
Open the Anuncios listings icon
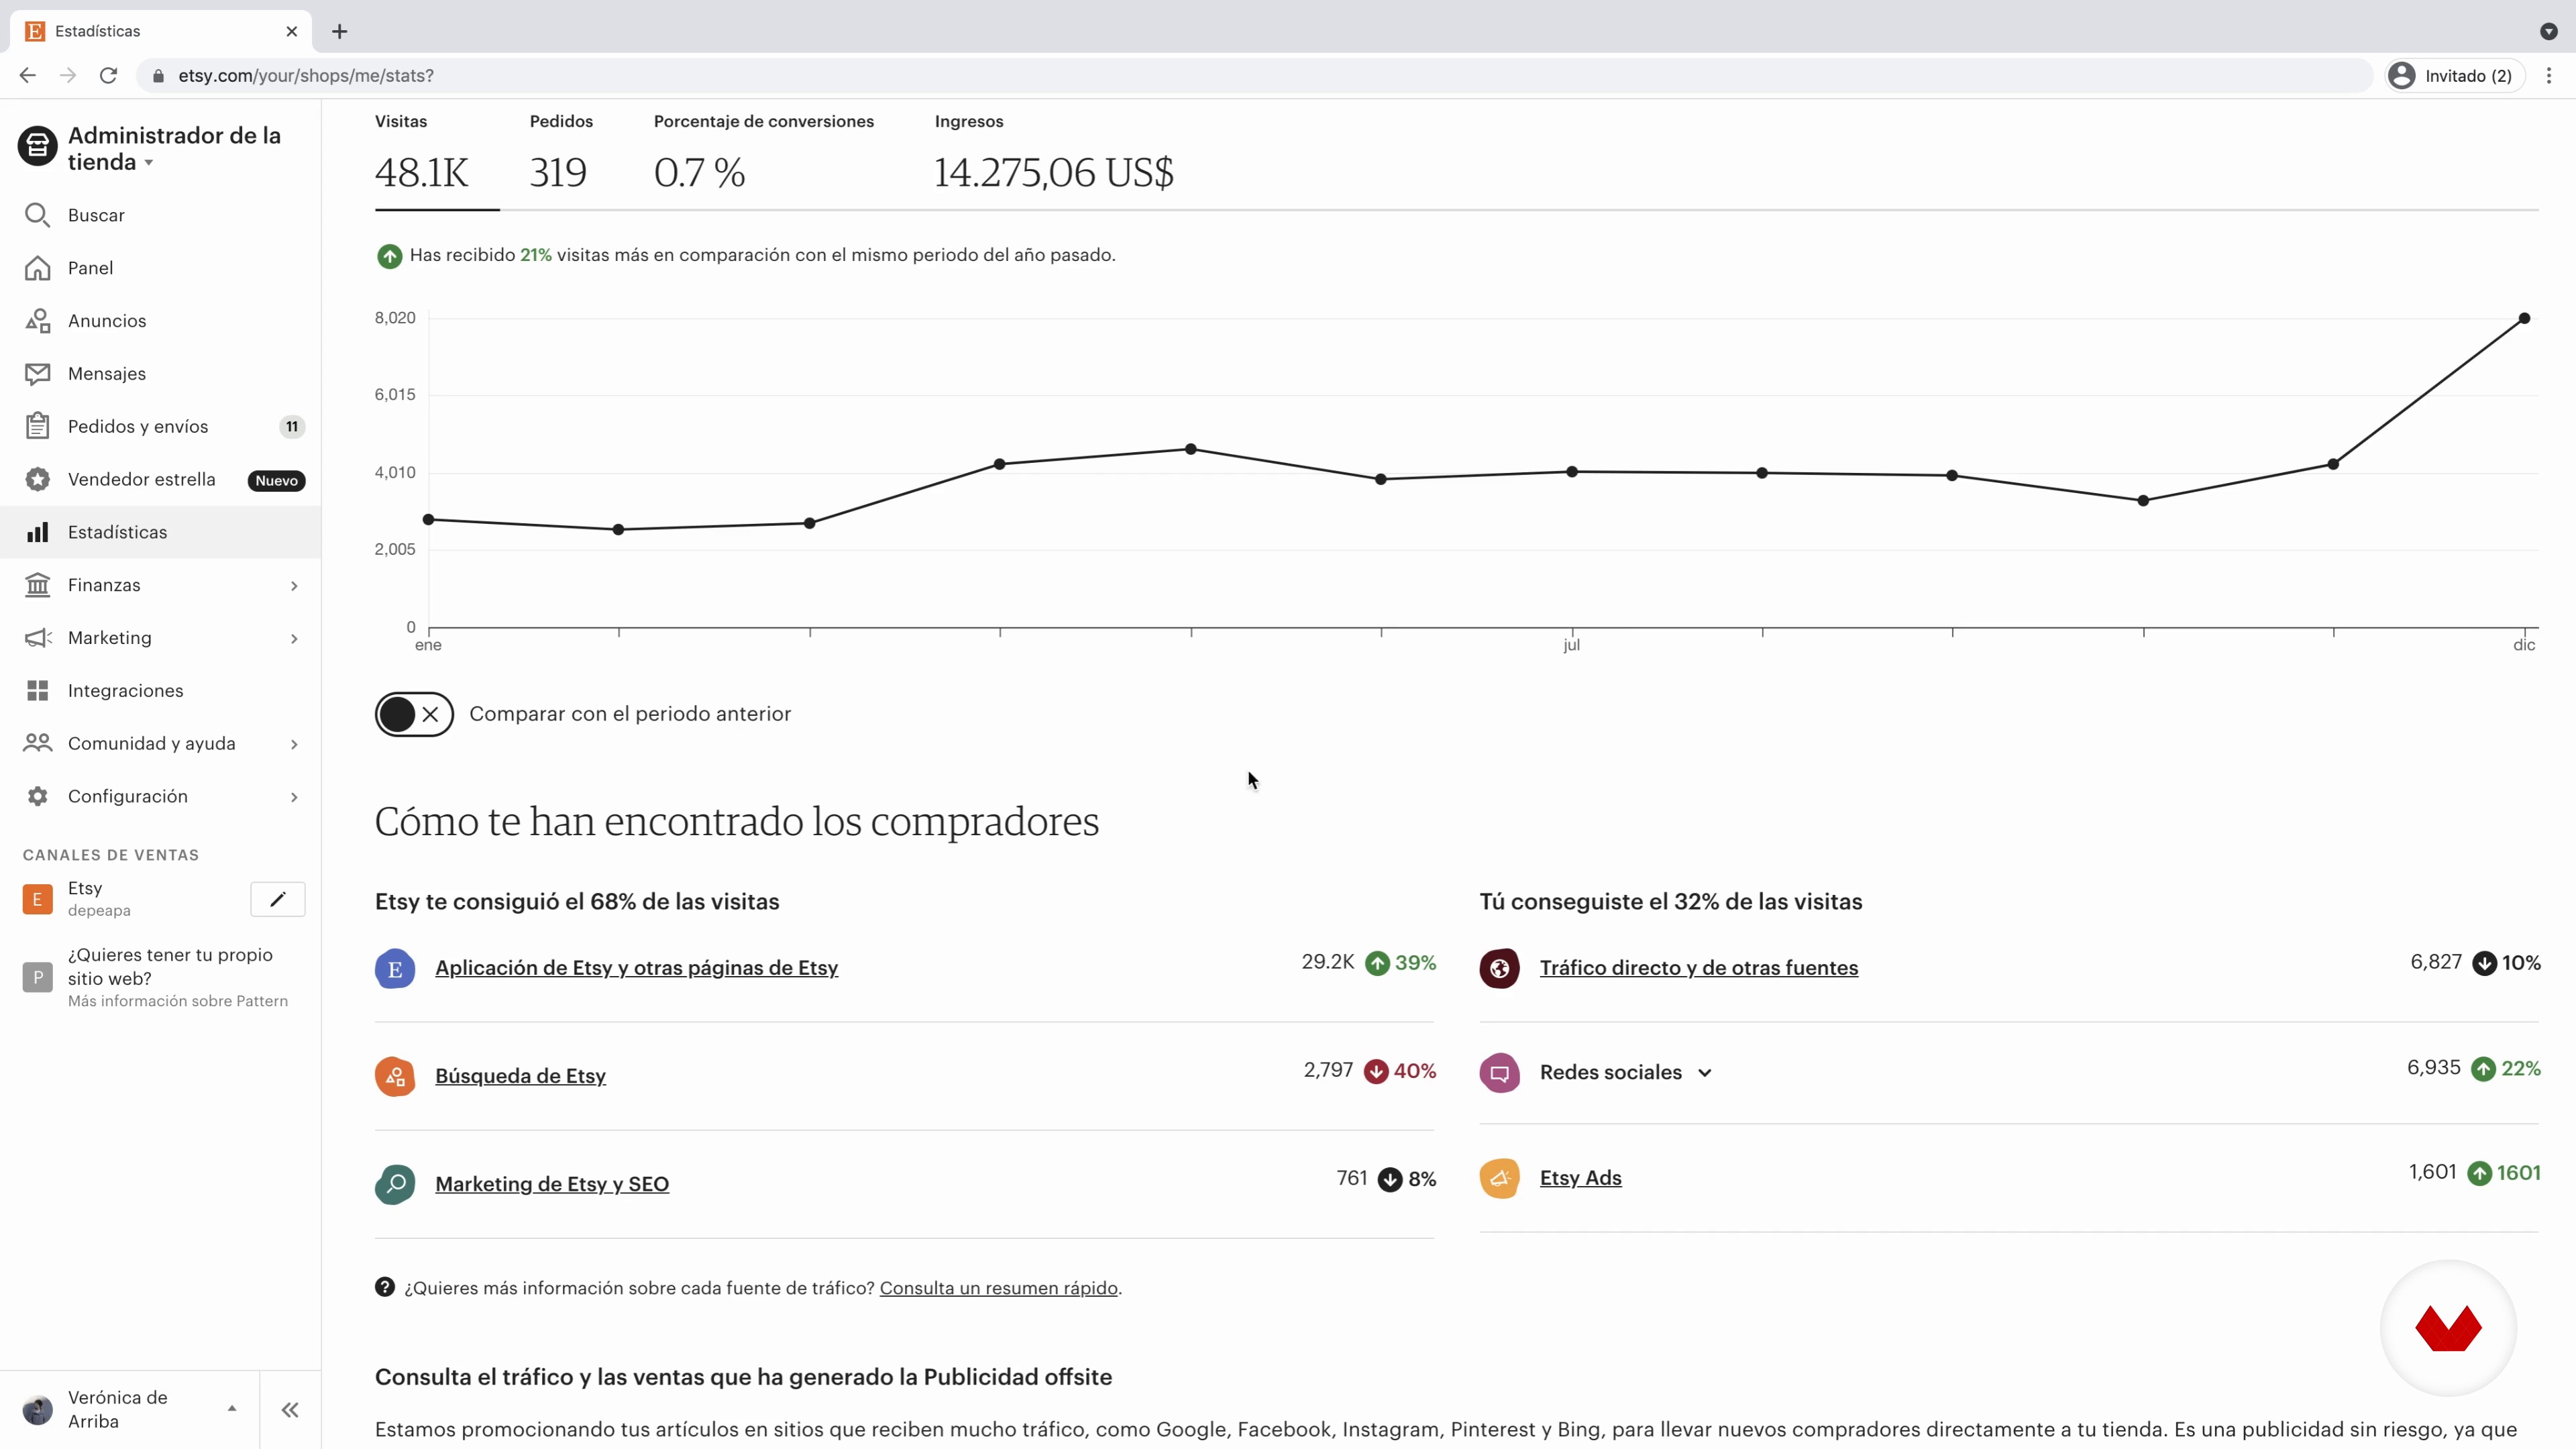tap(37, 321)
